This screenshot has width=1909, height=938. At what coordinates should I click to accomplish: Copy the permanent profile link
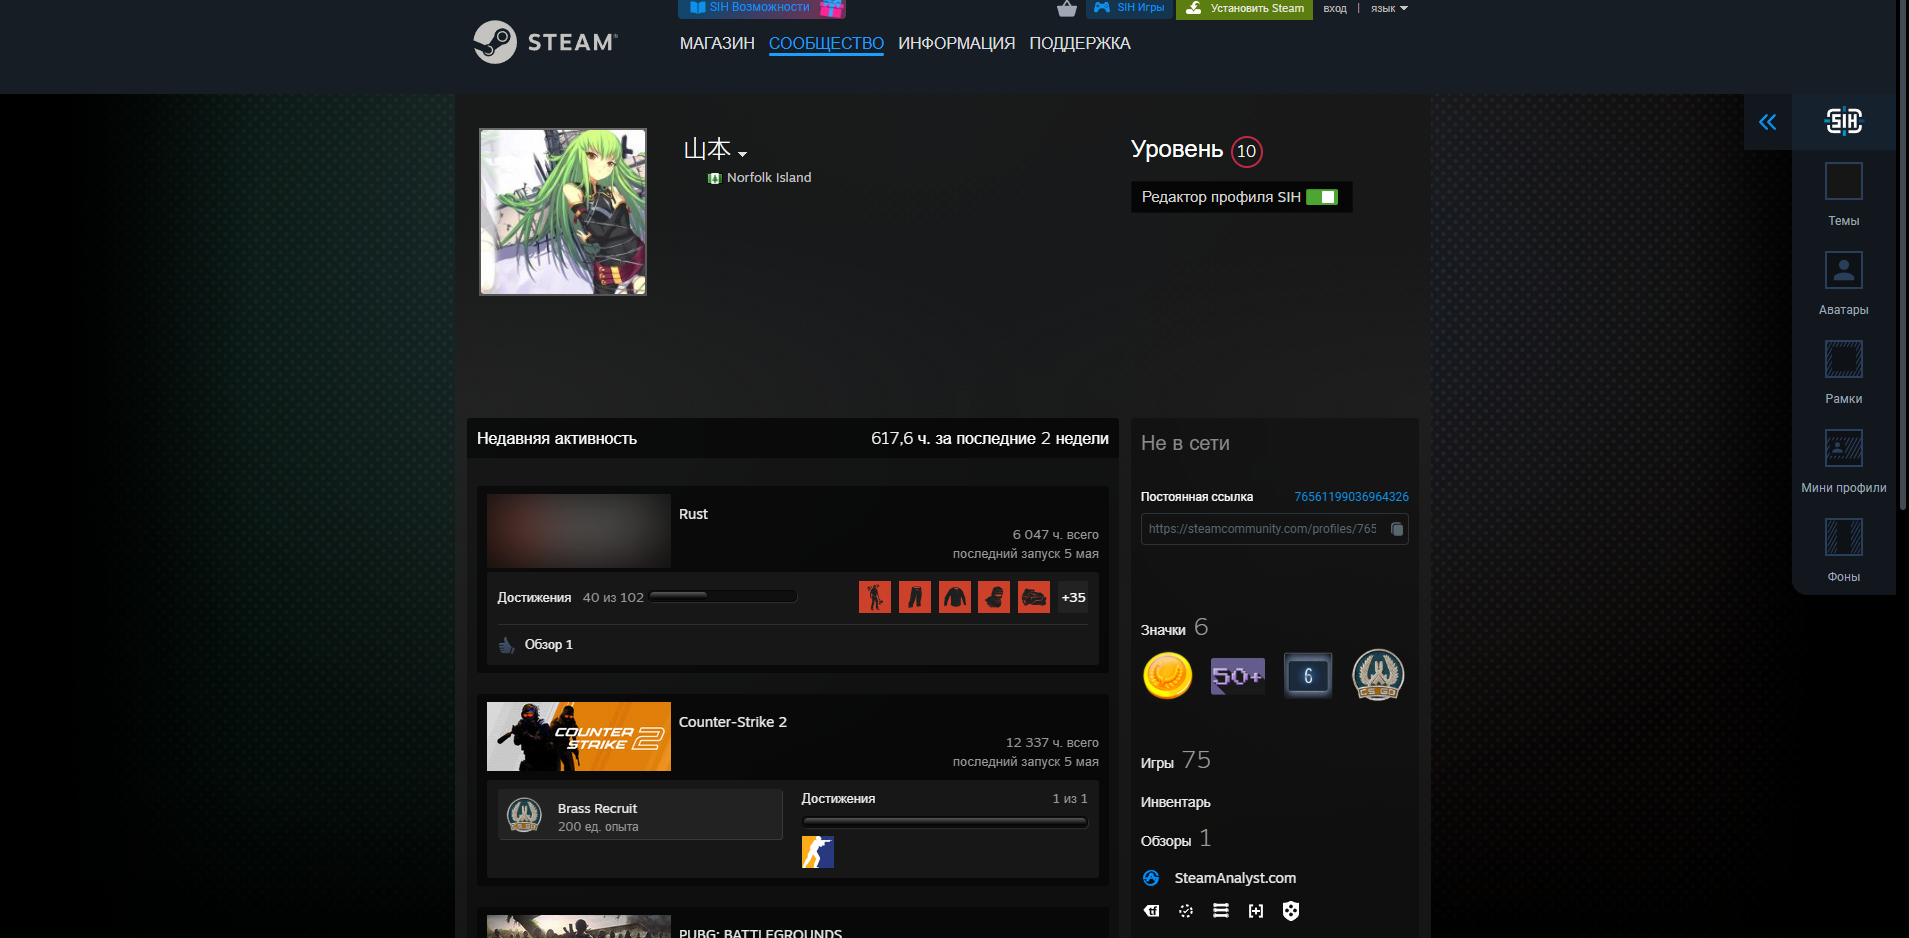(x=1397, y=529)
